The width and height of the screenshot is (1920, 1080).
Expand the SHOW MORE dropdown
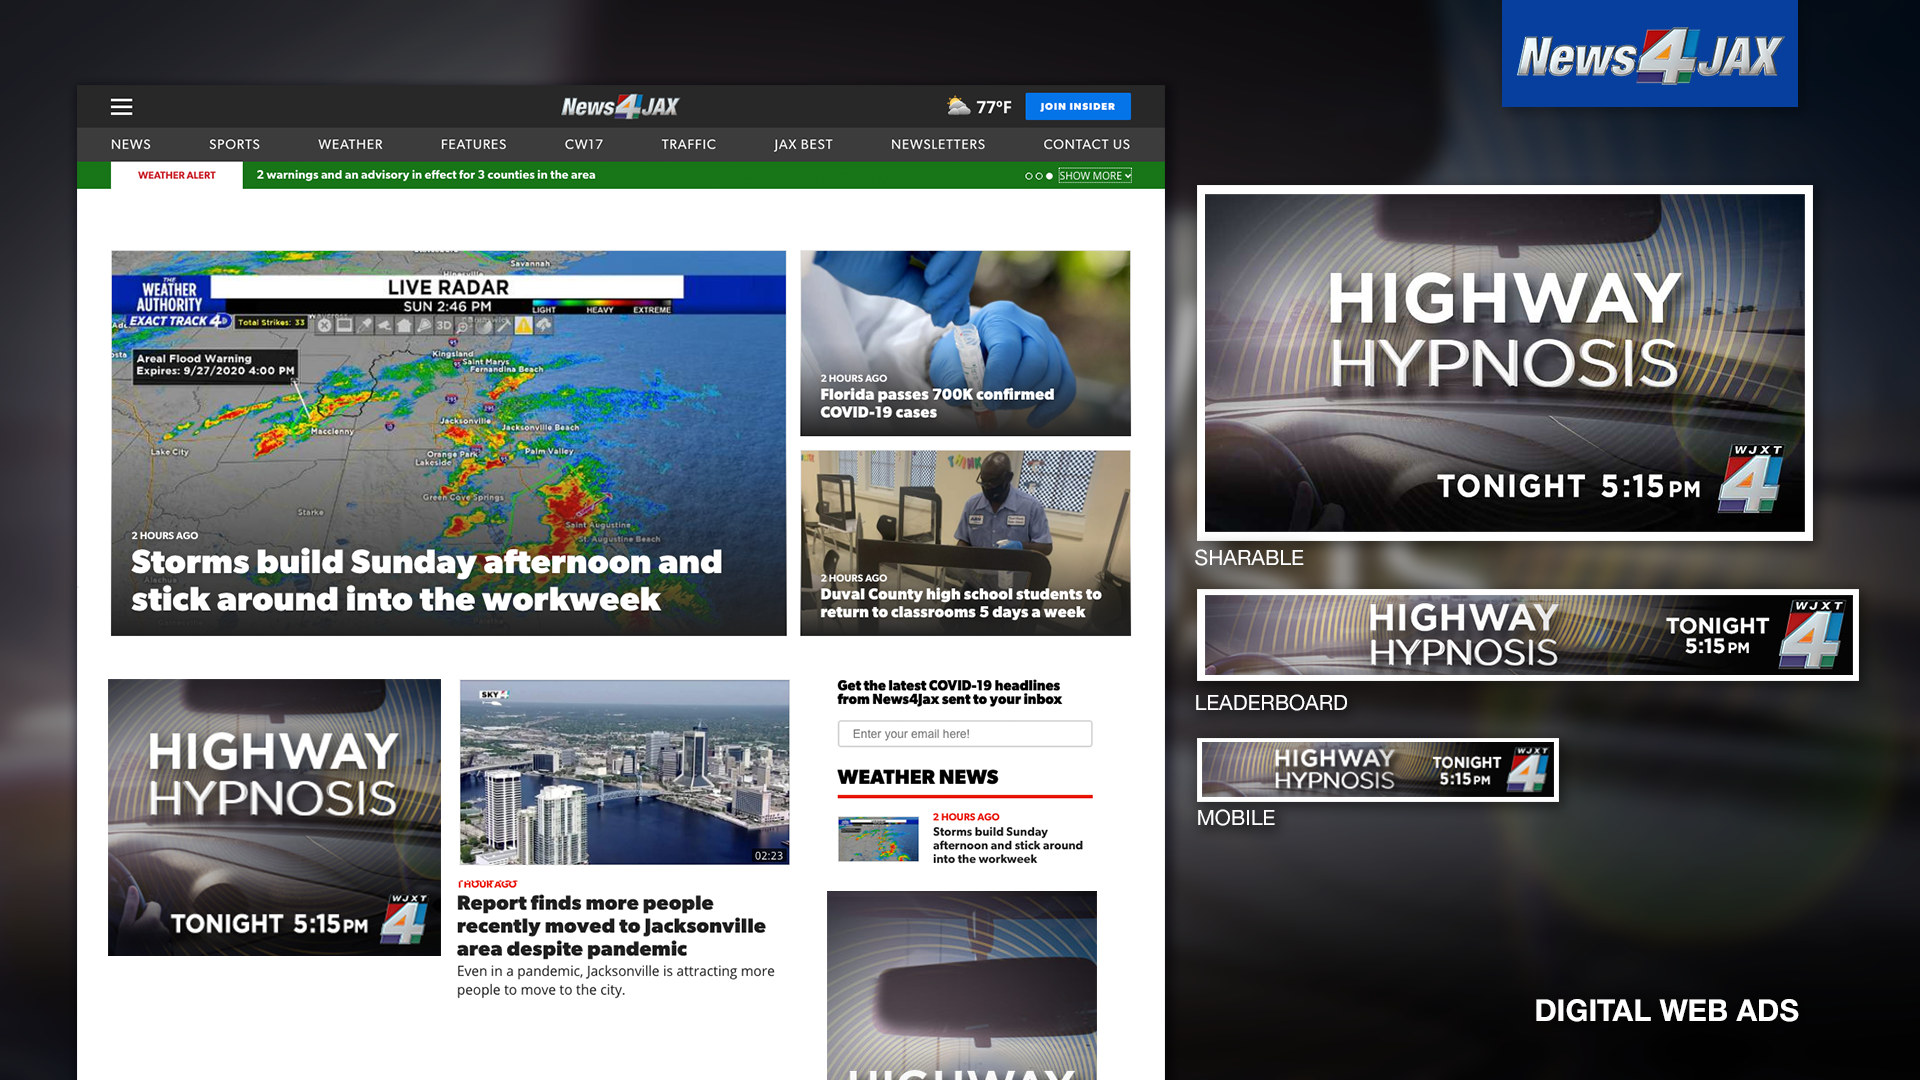(1095, 176)
